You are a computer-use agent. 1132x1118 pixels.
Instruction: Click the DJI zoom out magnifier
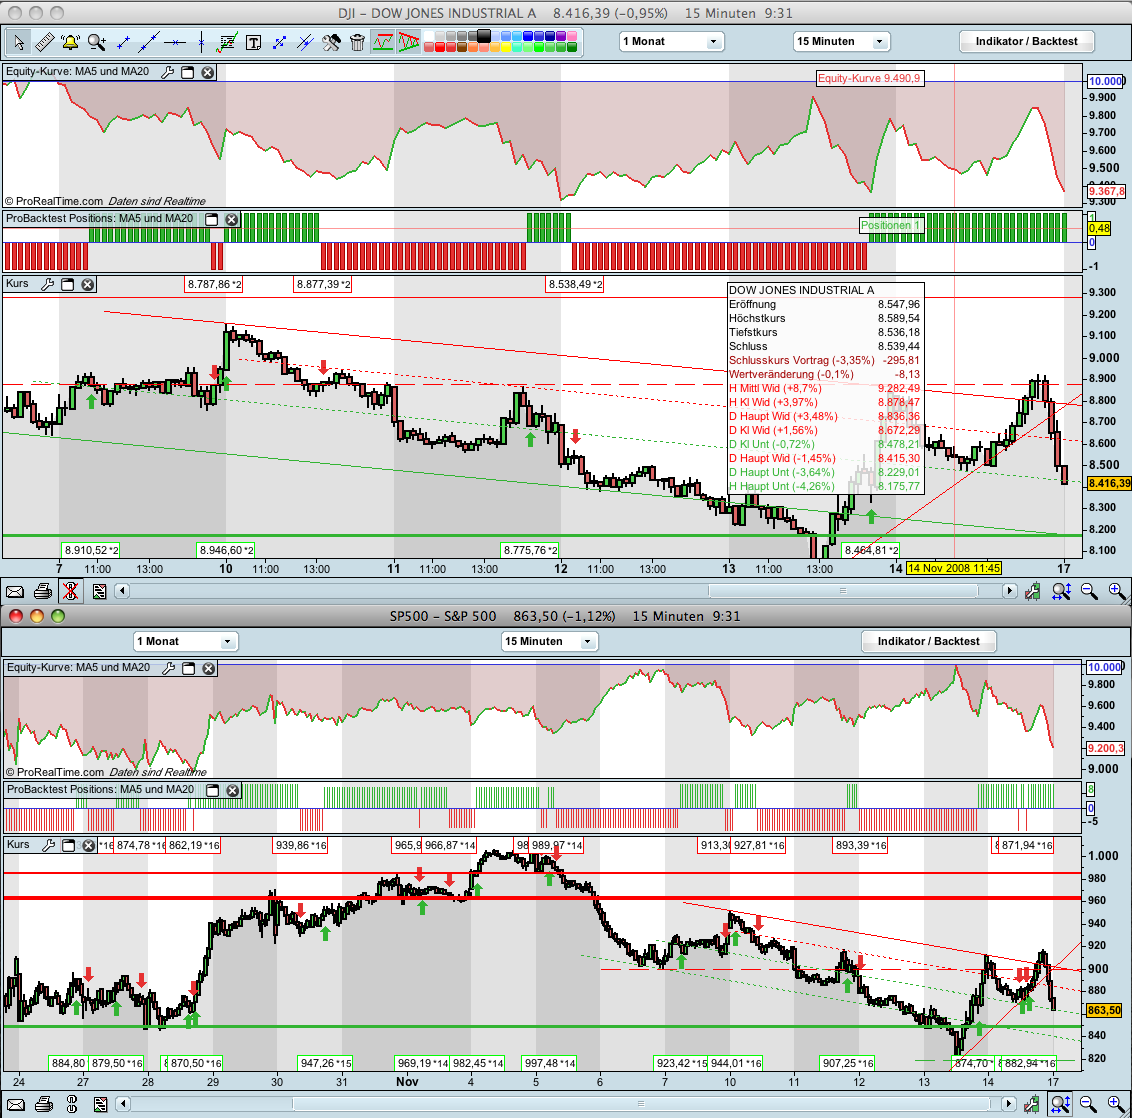[1089, 592]
